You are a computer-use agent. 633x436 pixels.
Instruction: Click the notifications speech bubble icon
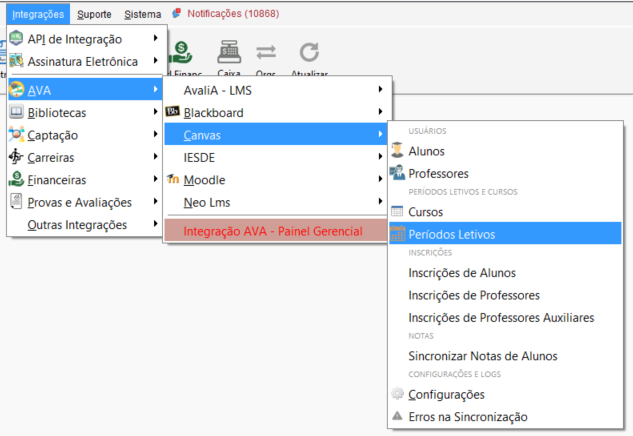point(176,14)
